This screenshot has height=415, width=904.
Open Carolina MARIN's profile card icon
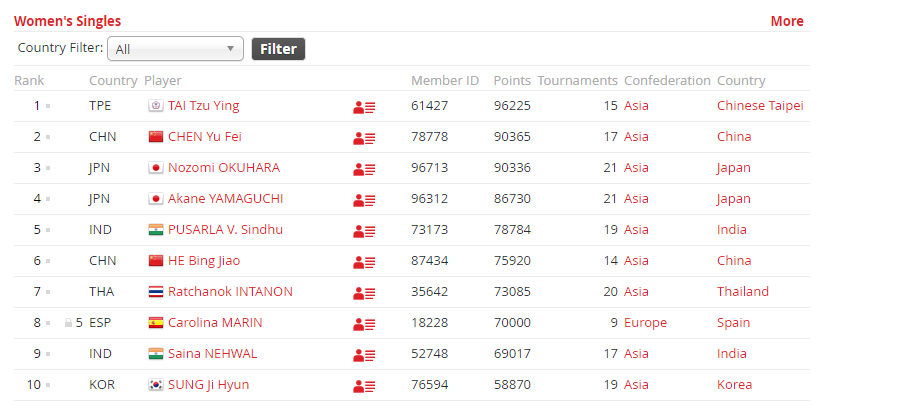(364, 325)
